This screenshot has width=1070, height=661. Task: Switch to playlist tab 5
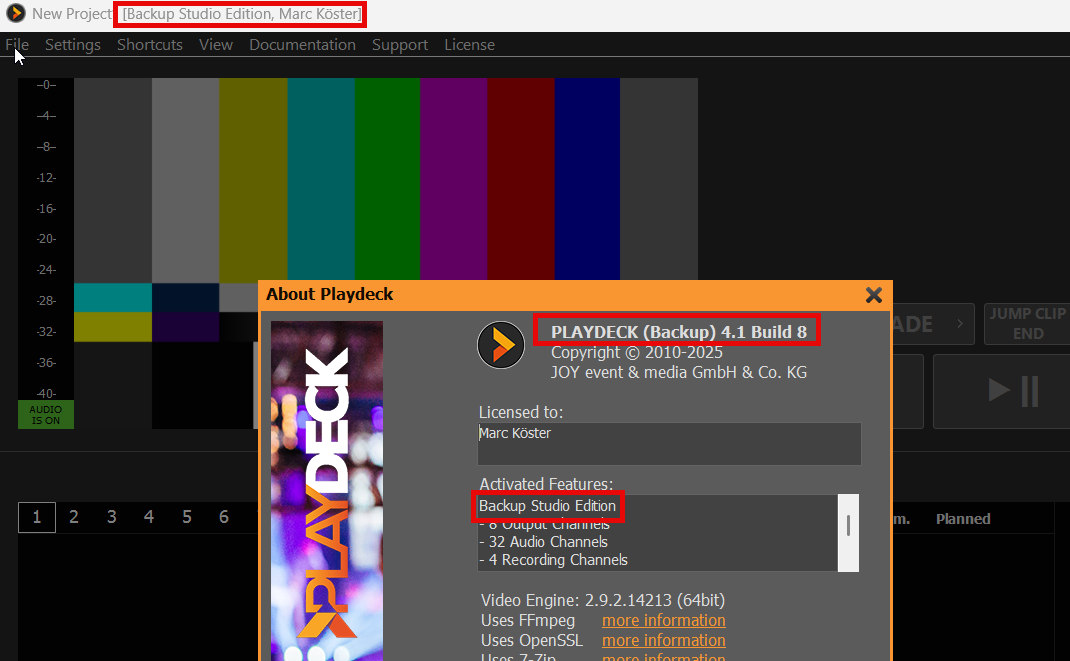(186, 517)
